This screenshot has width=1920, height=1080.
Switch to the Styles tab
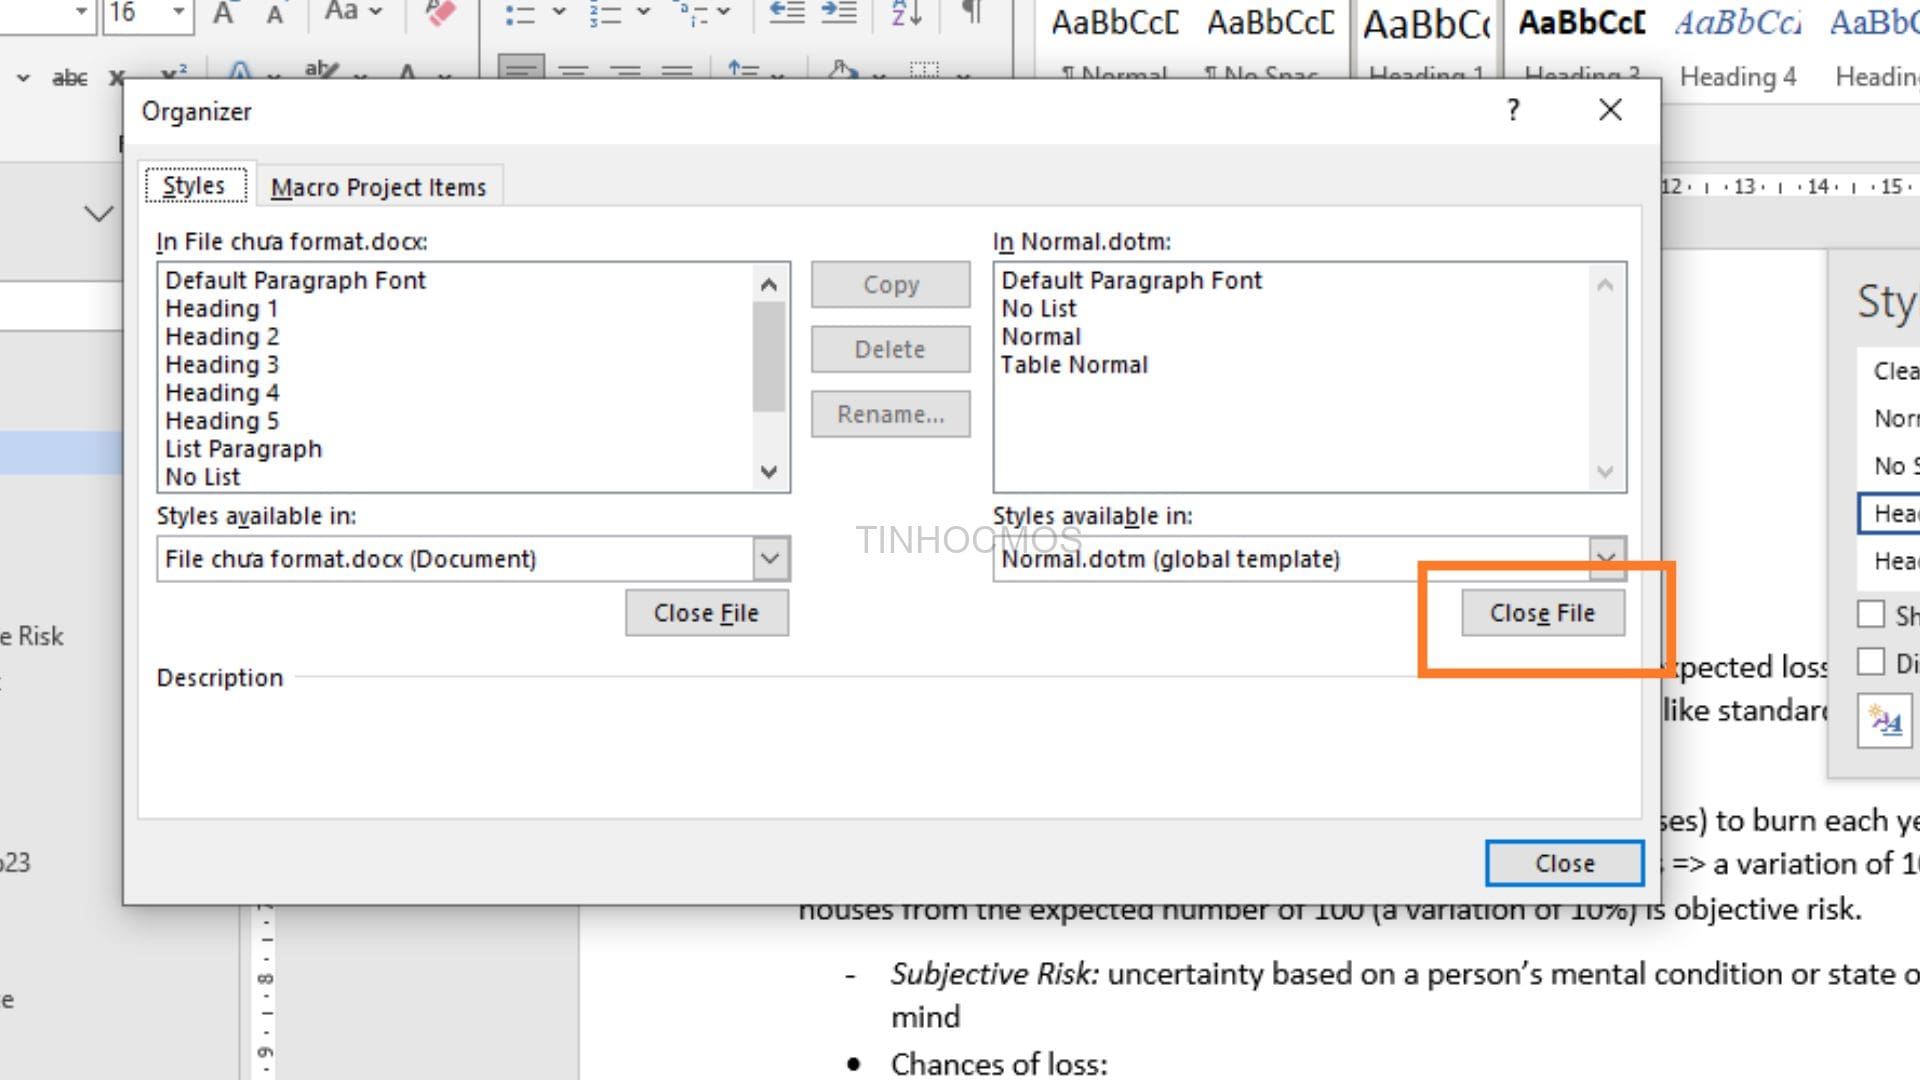pos(195,186)
